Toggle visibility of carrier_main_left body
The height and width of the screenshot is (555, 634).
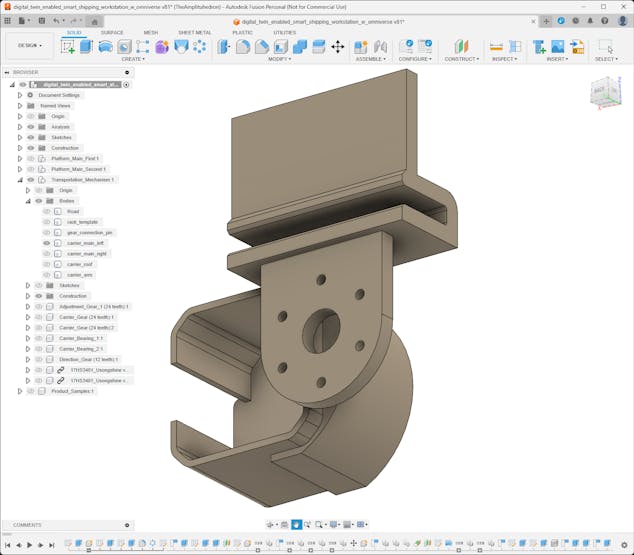pos(46,243)
